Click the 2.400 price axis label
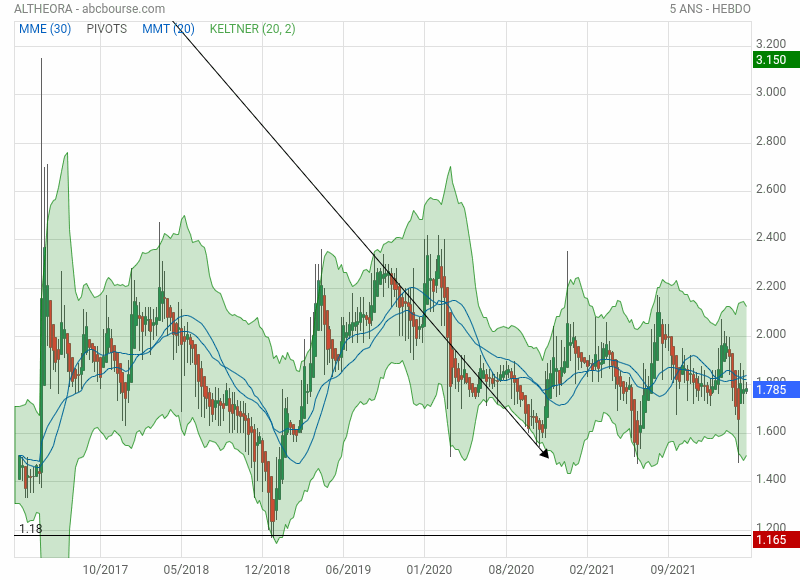 [x=771, y=237]
